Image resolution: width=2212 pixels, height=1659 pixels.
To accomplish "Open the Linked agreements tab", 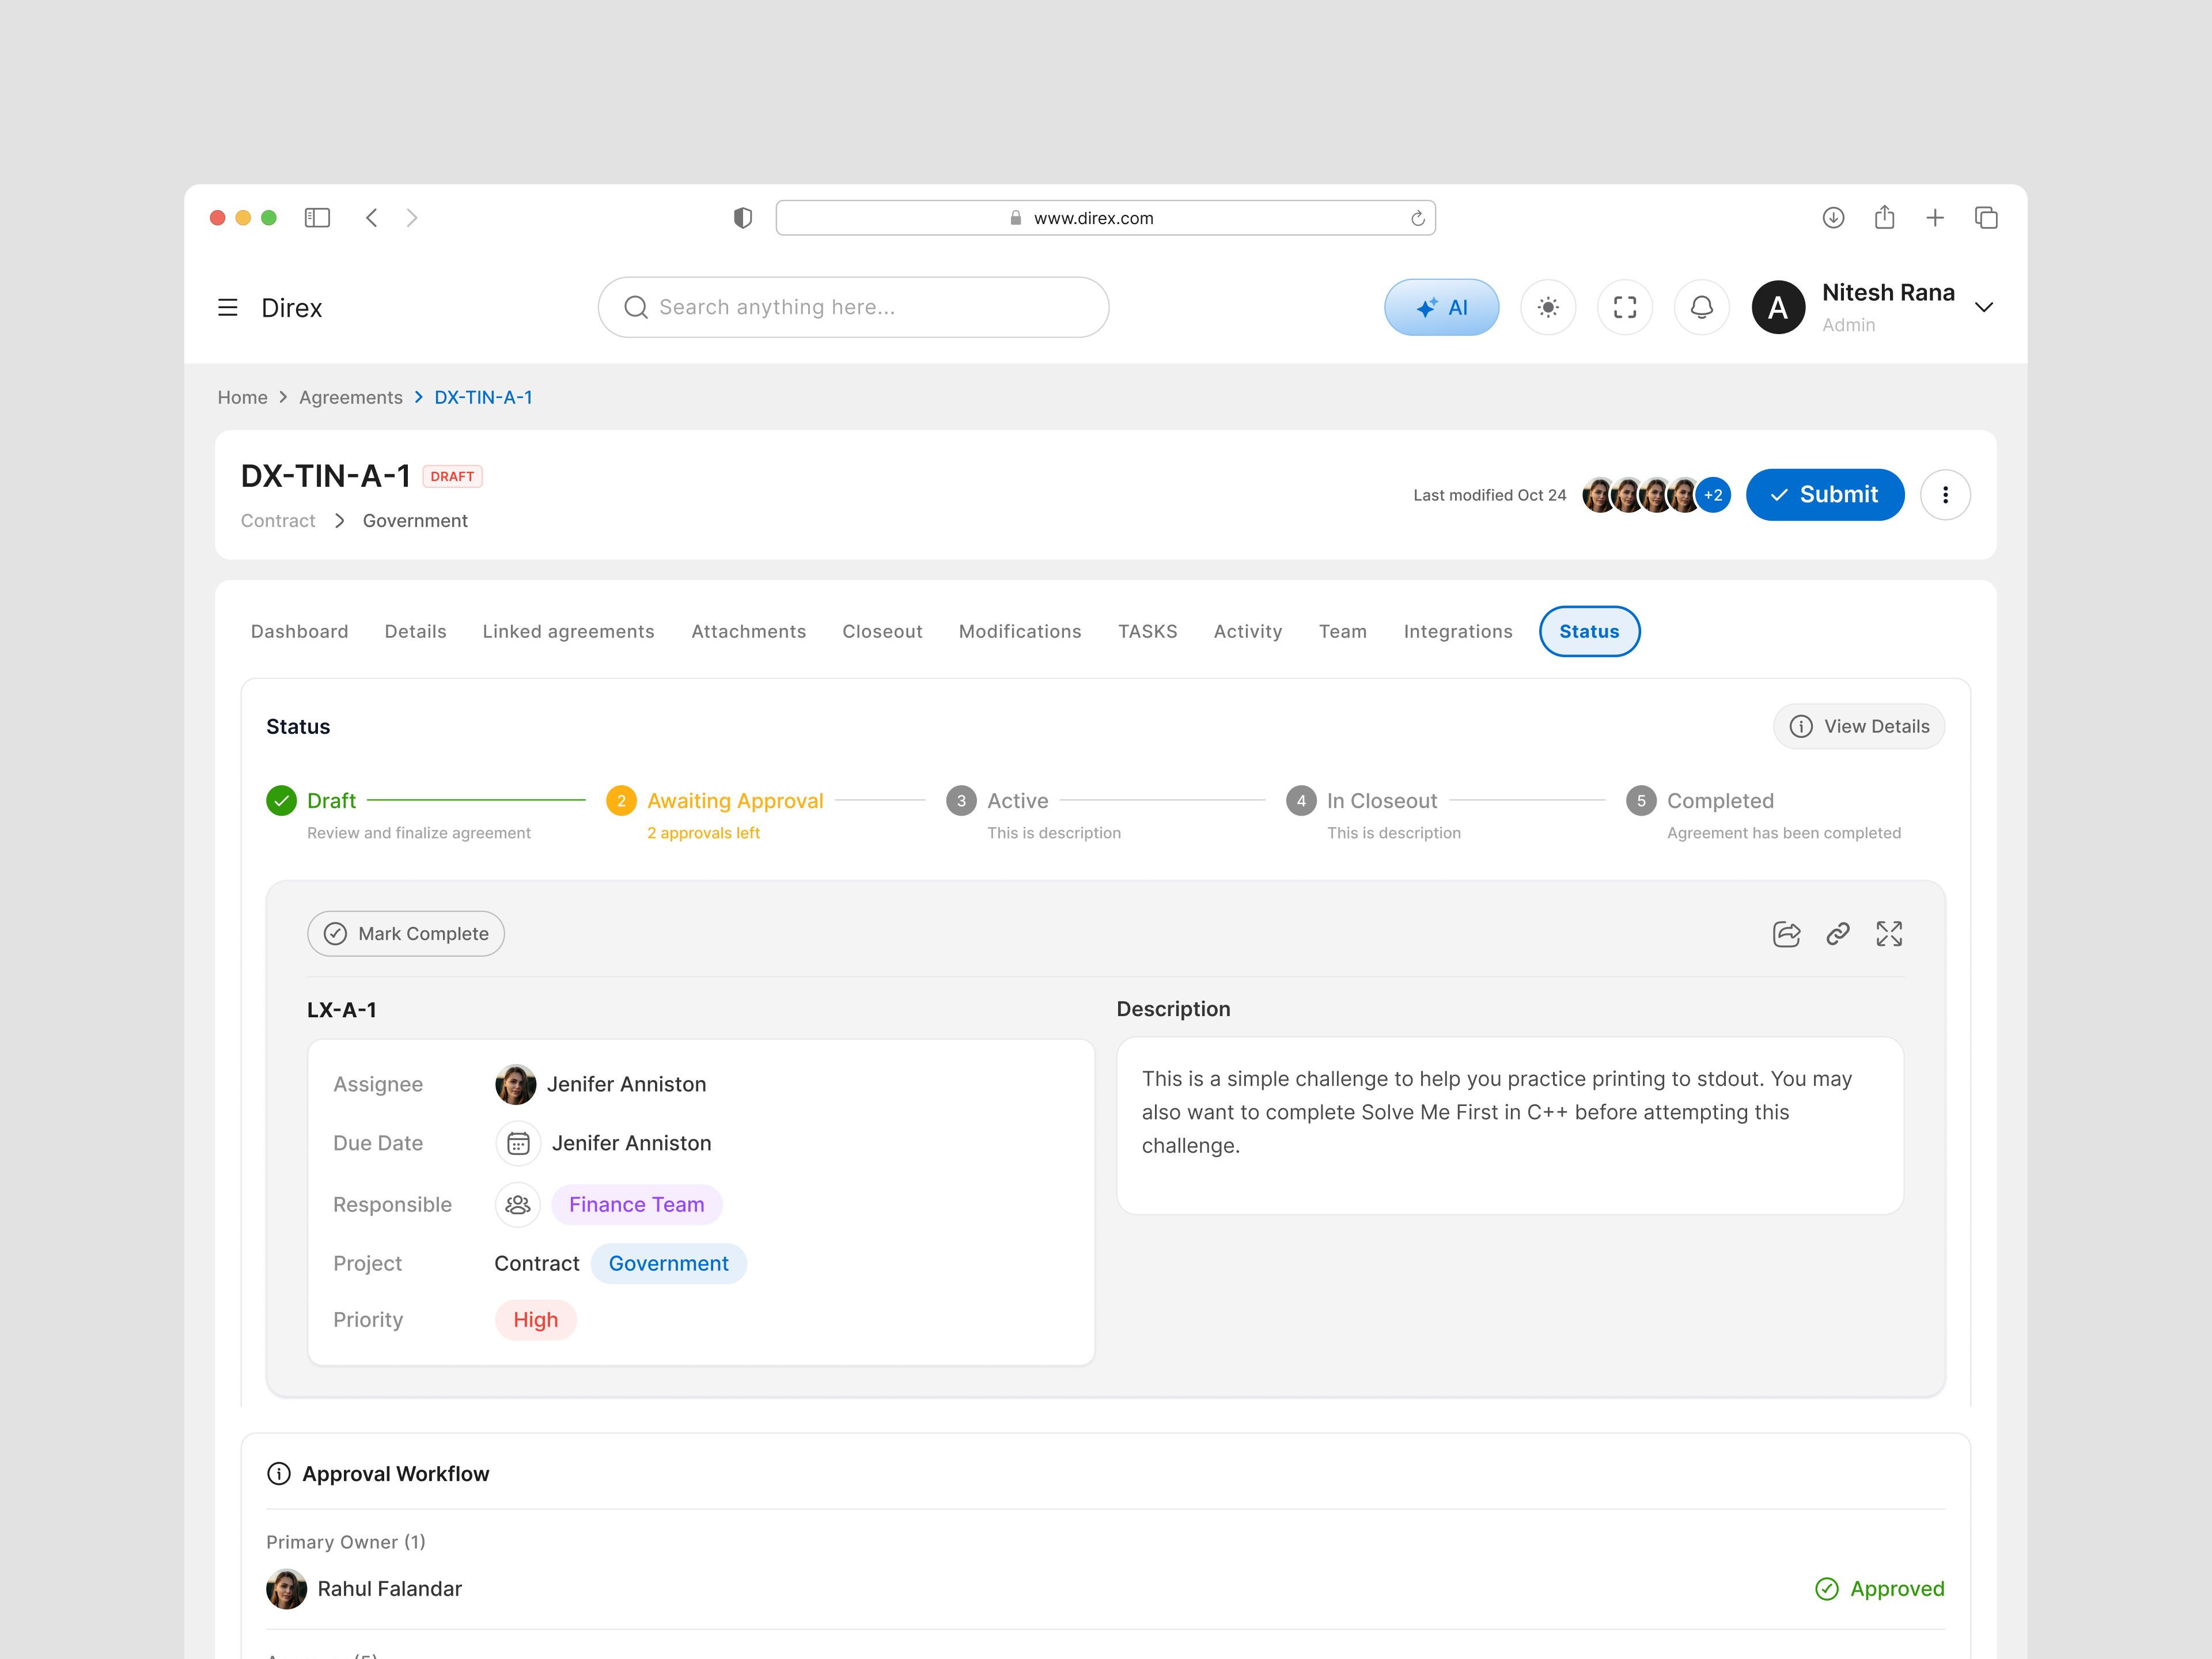I will tap(568, 632).
